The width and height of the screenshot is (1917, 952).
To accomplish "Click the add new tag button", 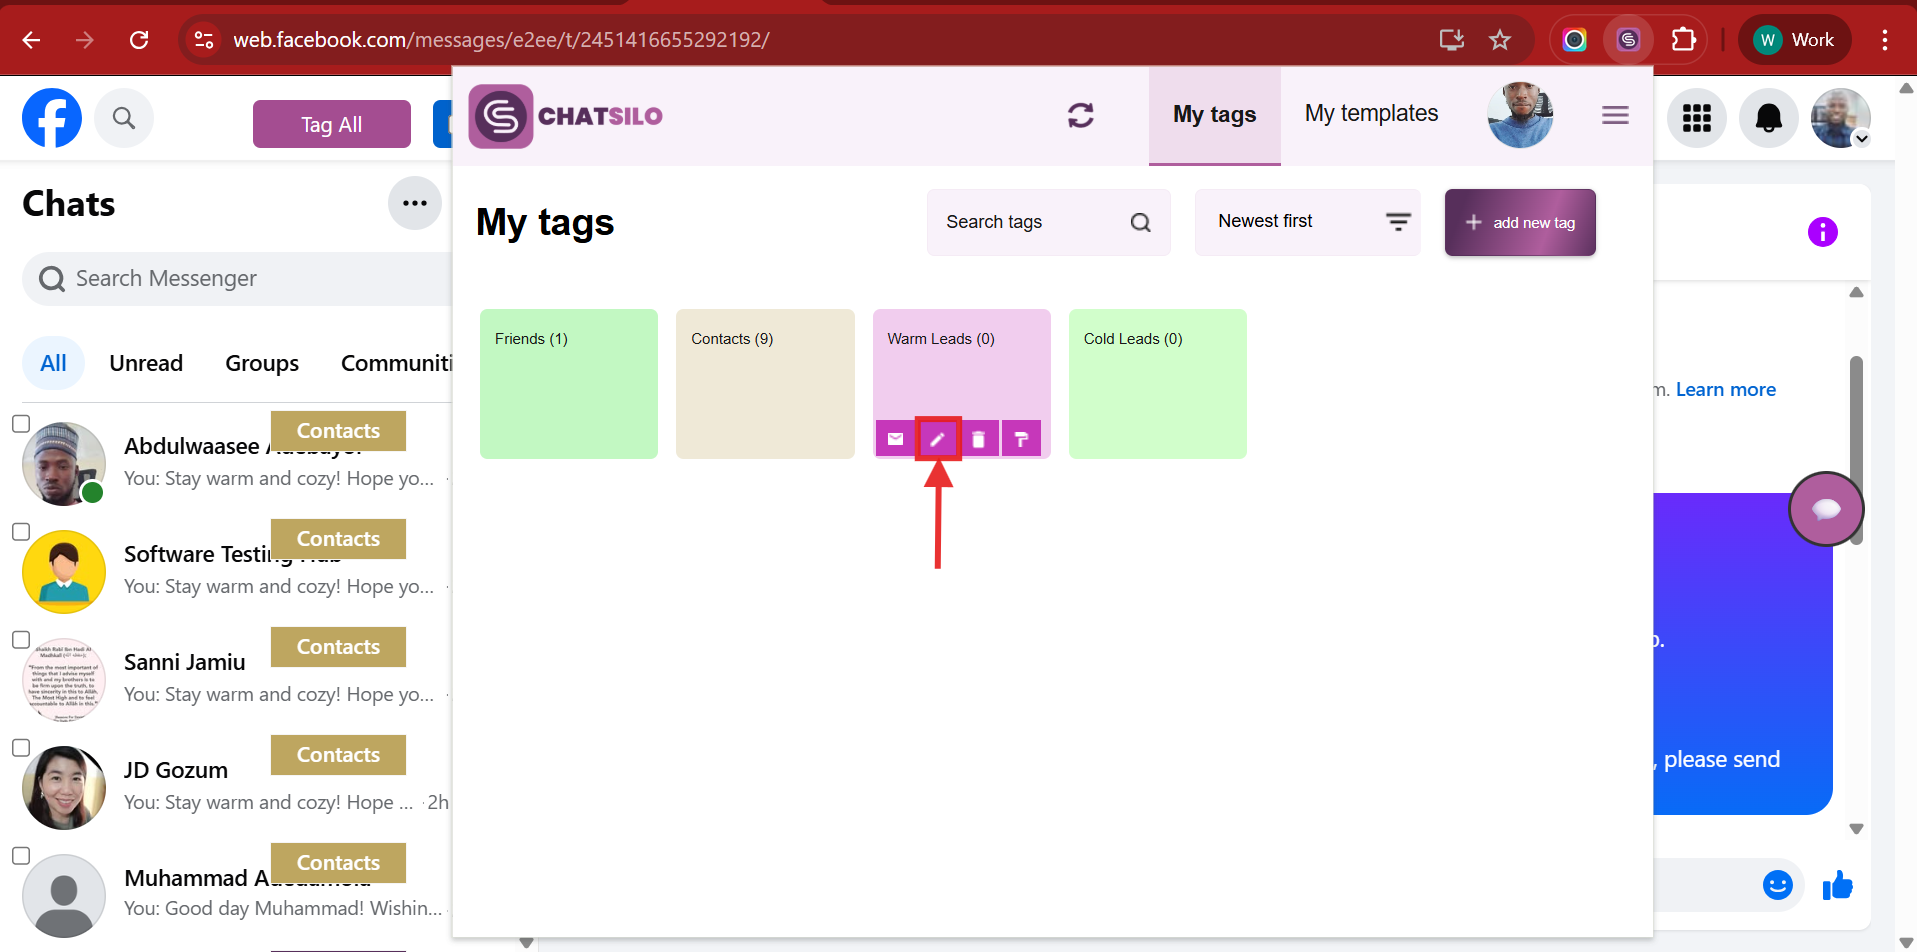I will [1520, 222].
